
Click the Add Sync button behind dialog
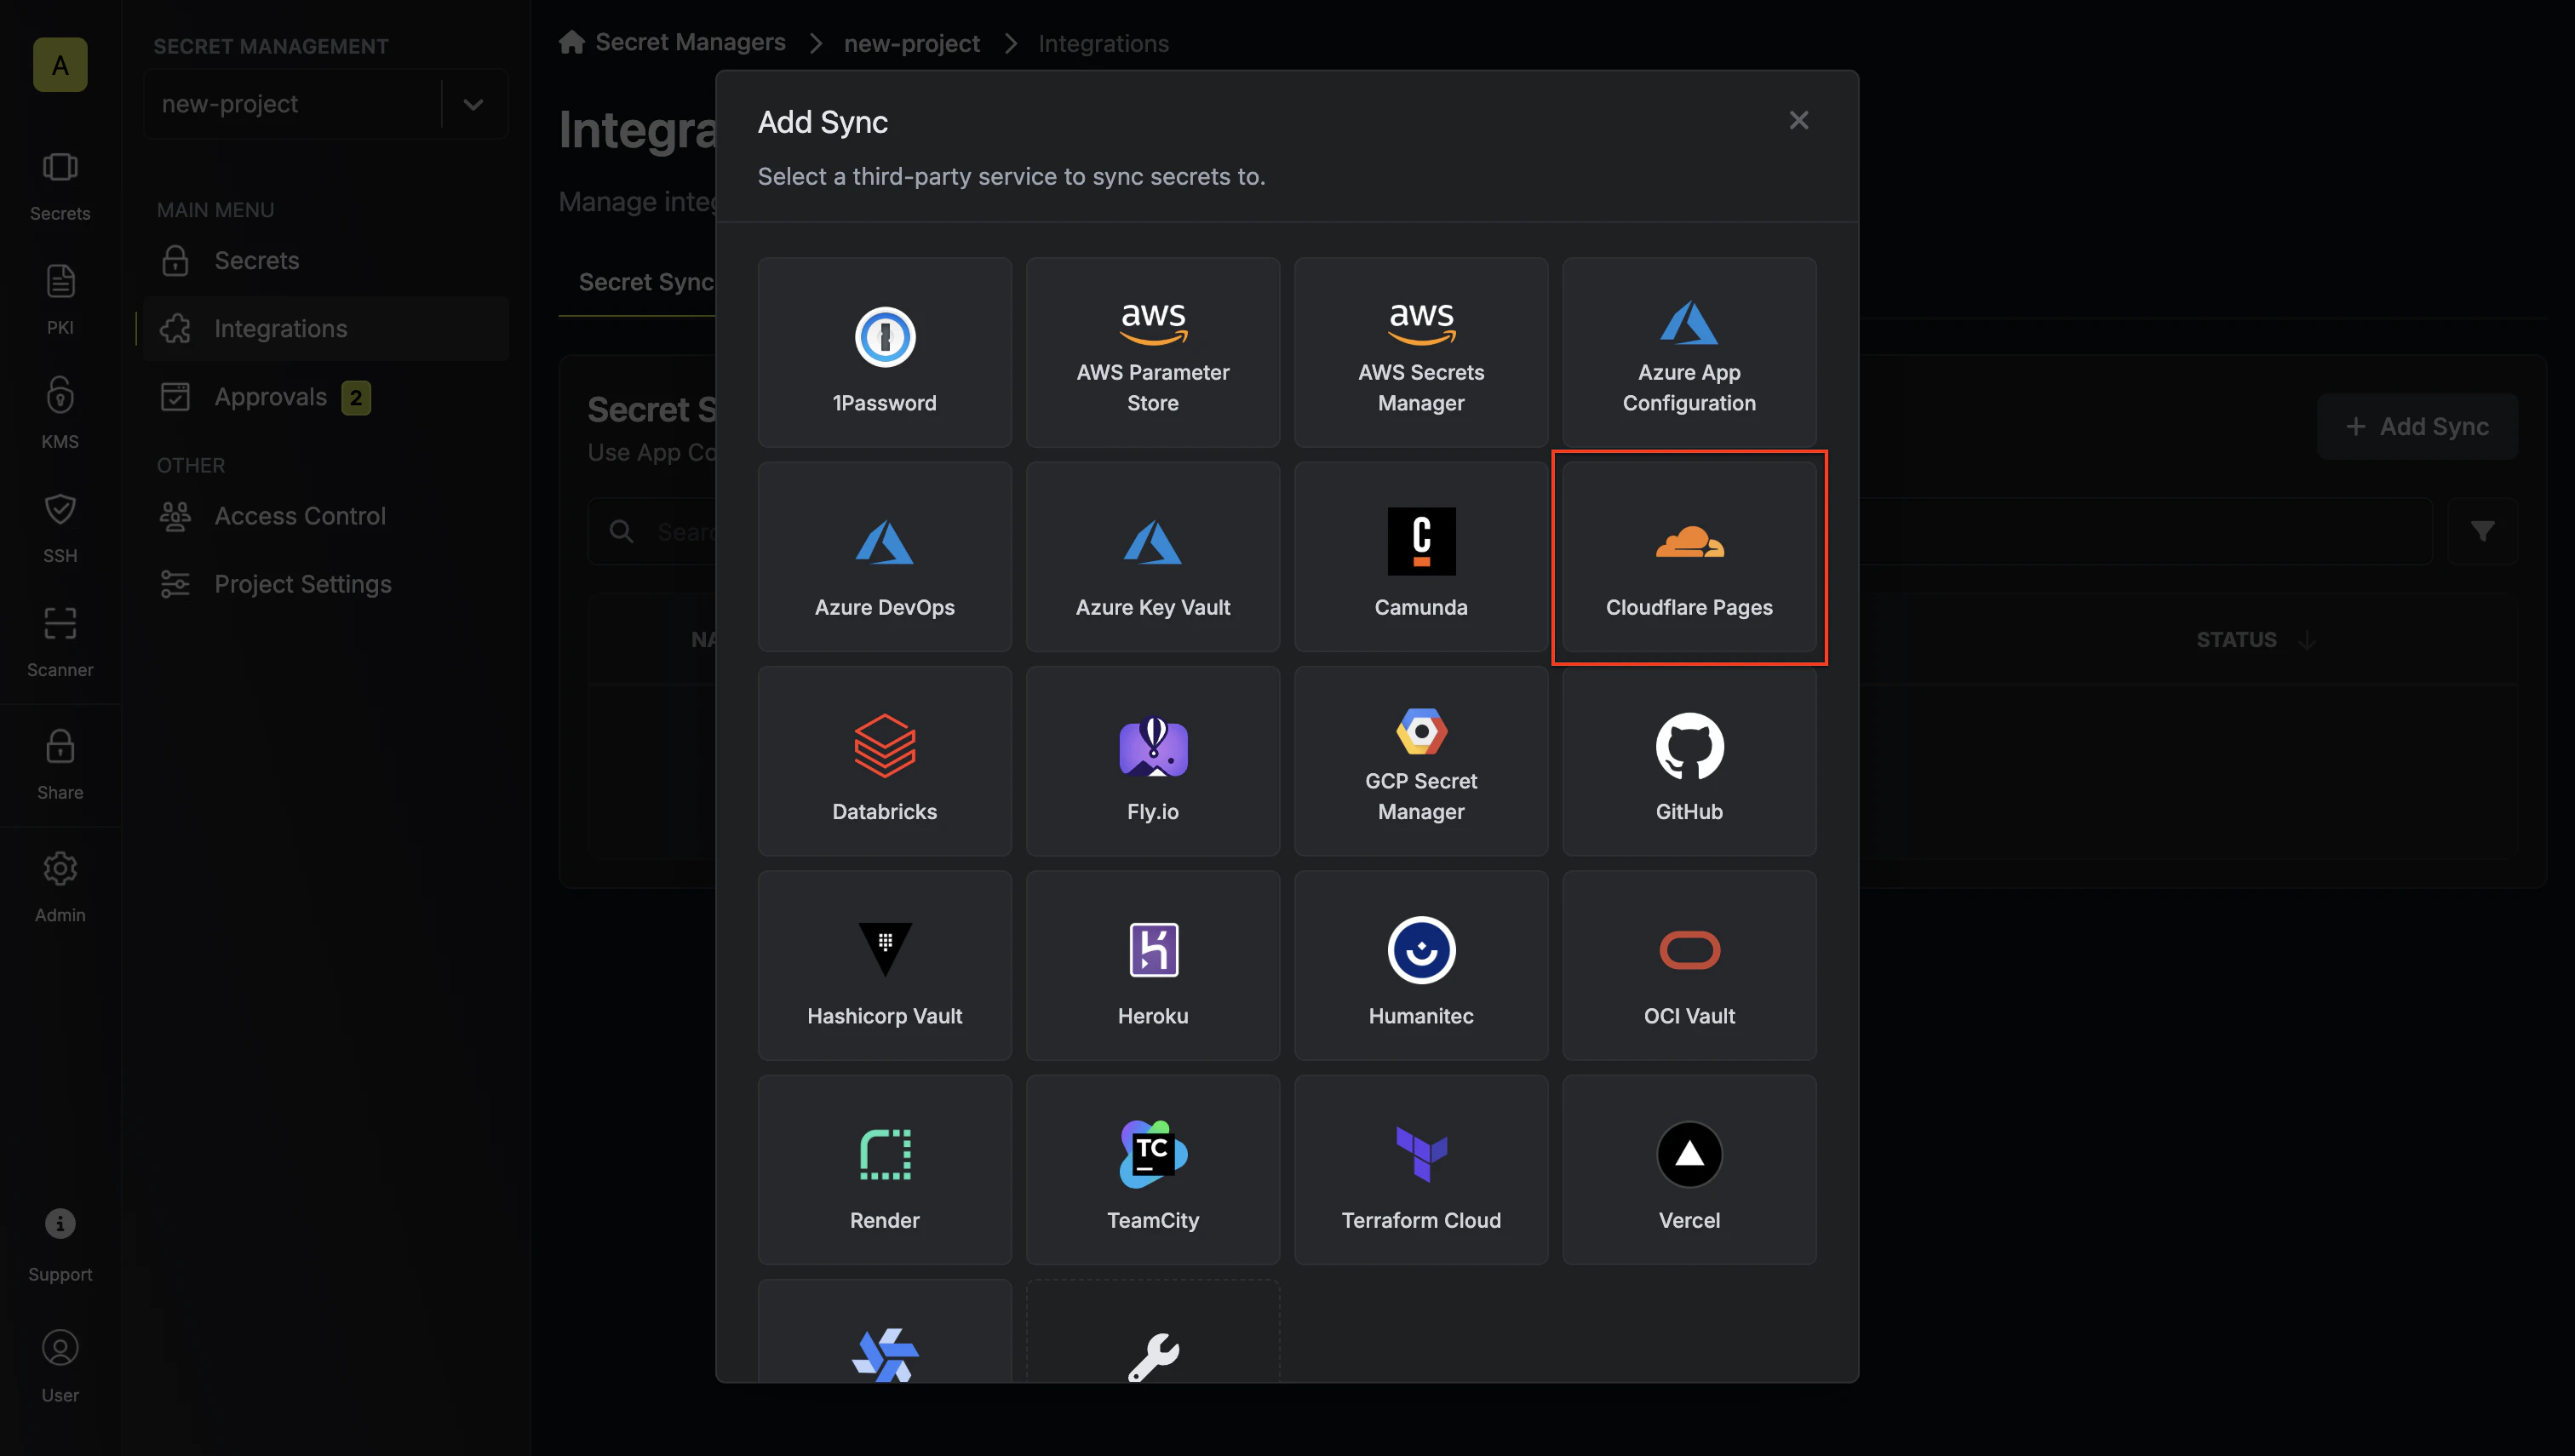(2416, 426)
